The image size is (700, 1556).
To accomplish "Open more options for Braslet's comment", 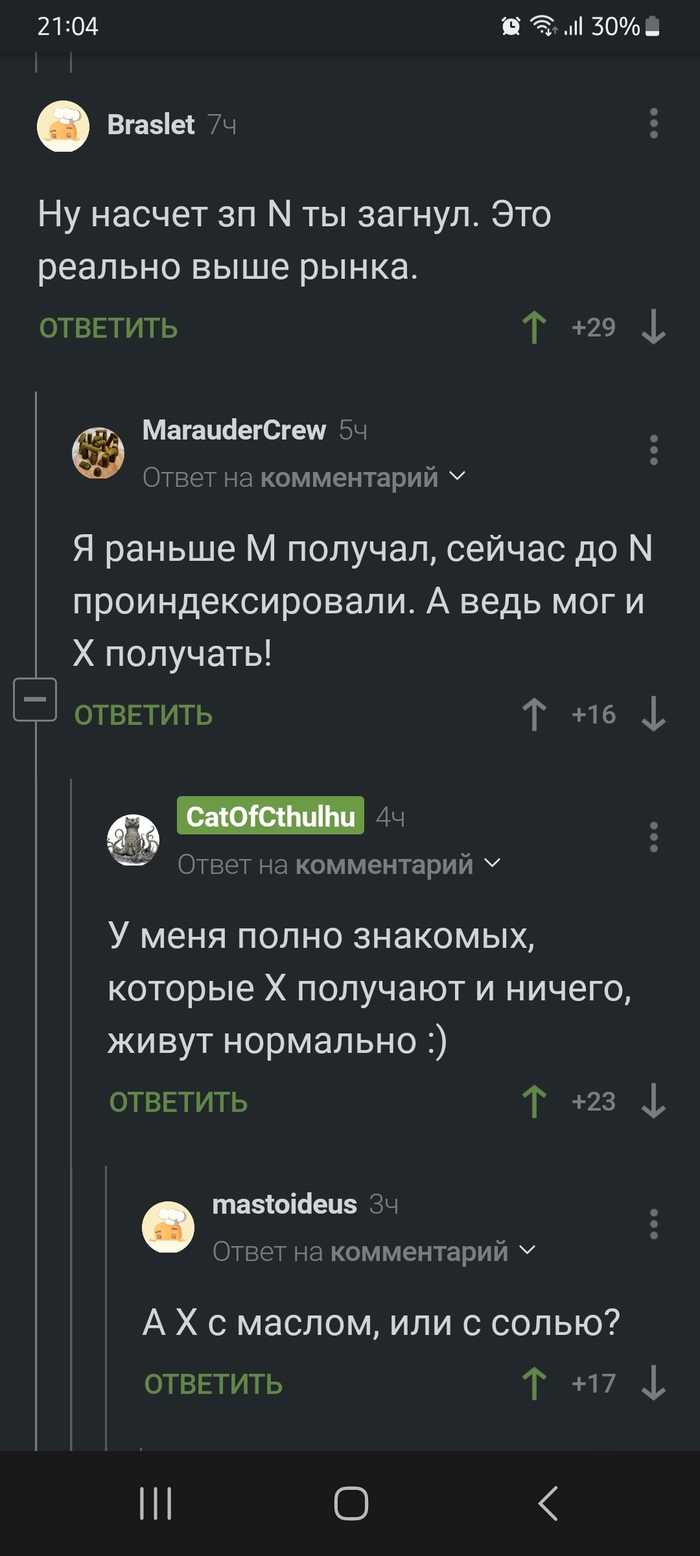I will [653, 124].
